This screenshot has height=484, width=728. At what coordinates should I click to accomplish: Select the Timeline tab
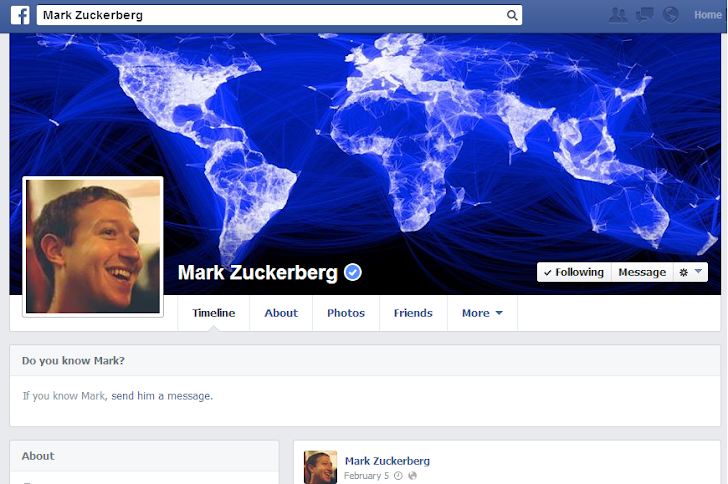click(x=214, y=313)
